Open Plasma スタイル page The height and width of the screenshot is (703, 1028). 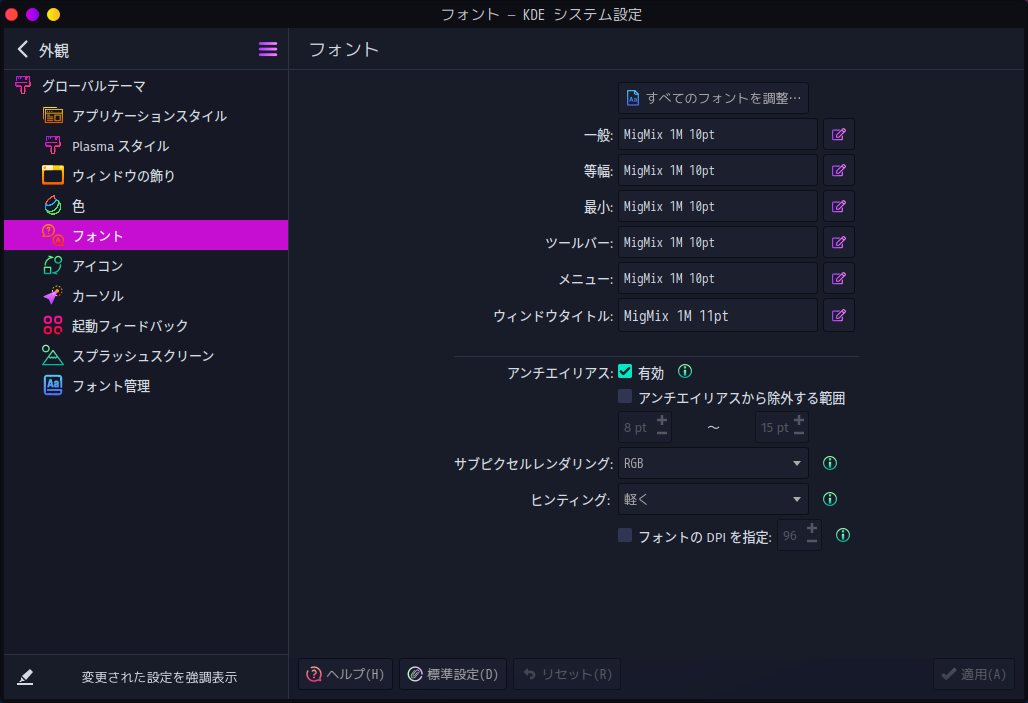(146, 146)
